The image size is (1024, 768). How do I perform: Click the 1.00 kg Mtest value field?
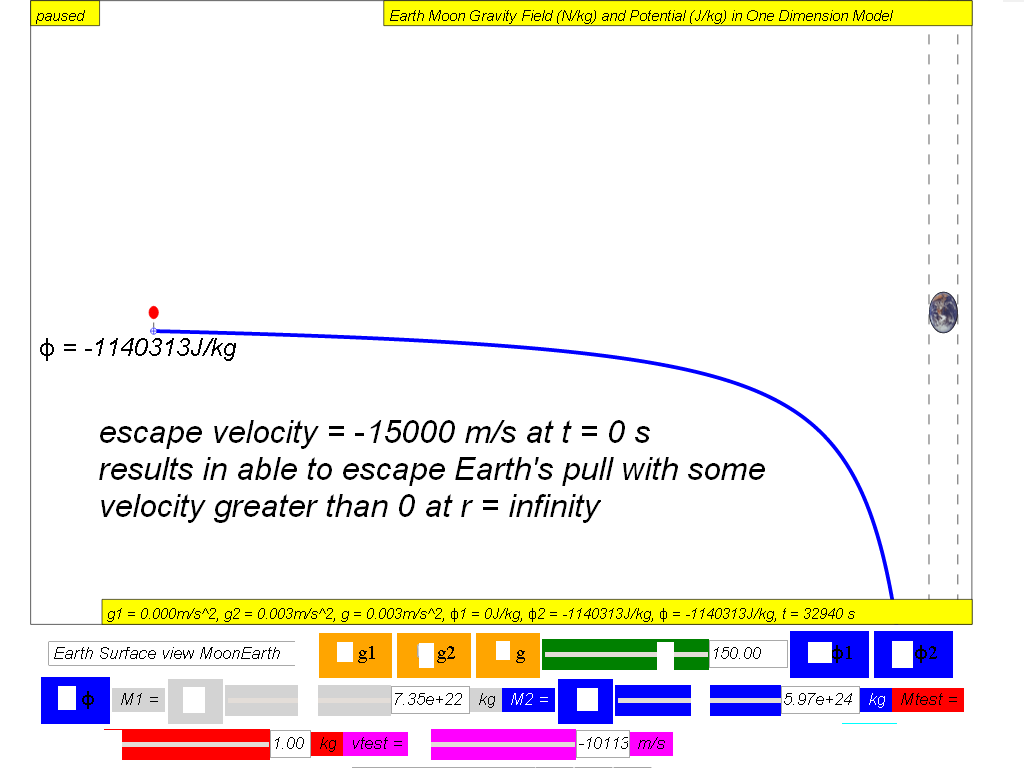tap(289, 744)
